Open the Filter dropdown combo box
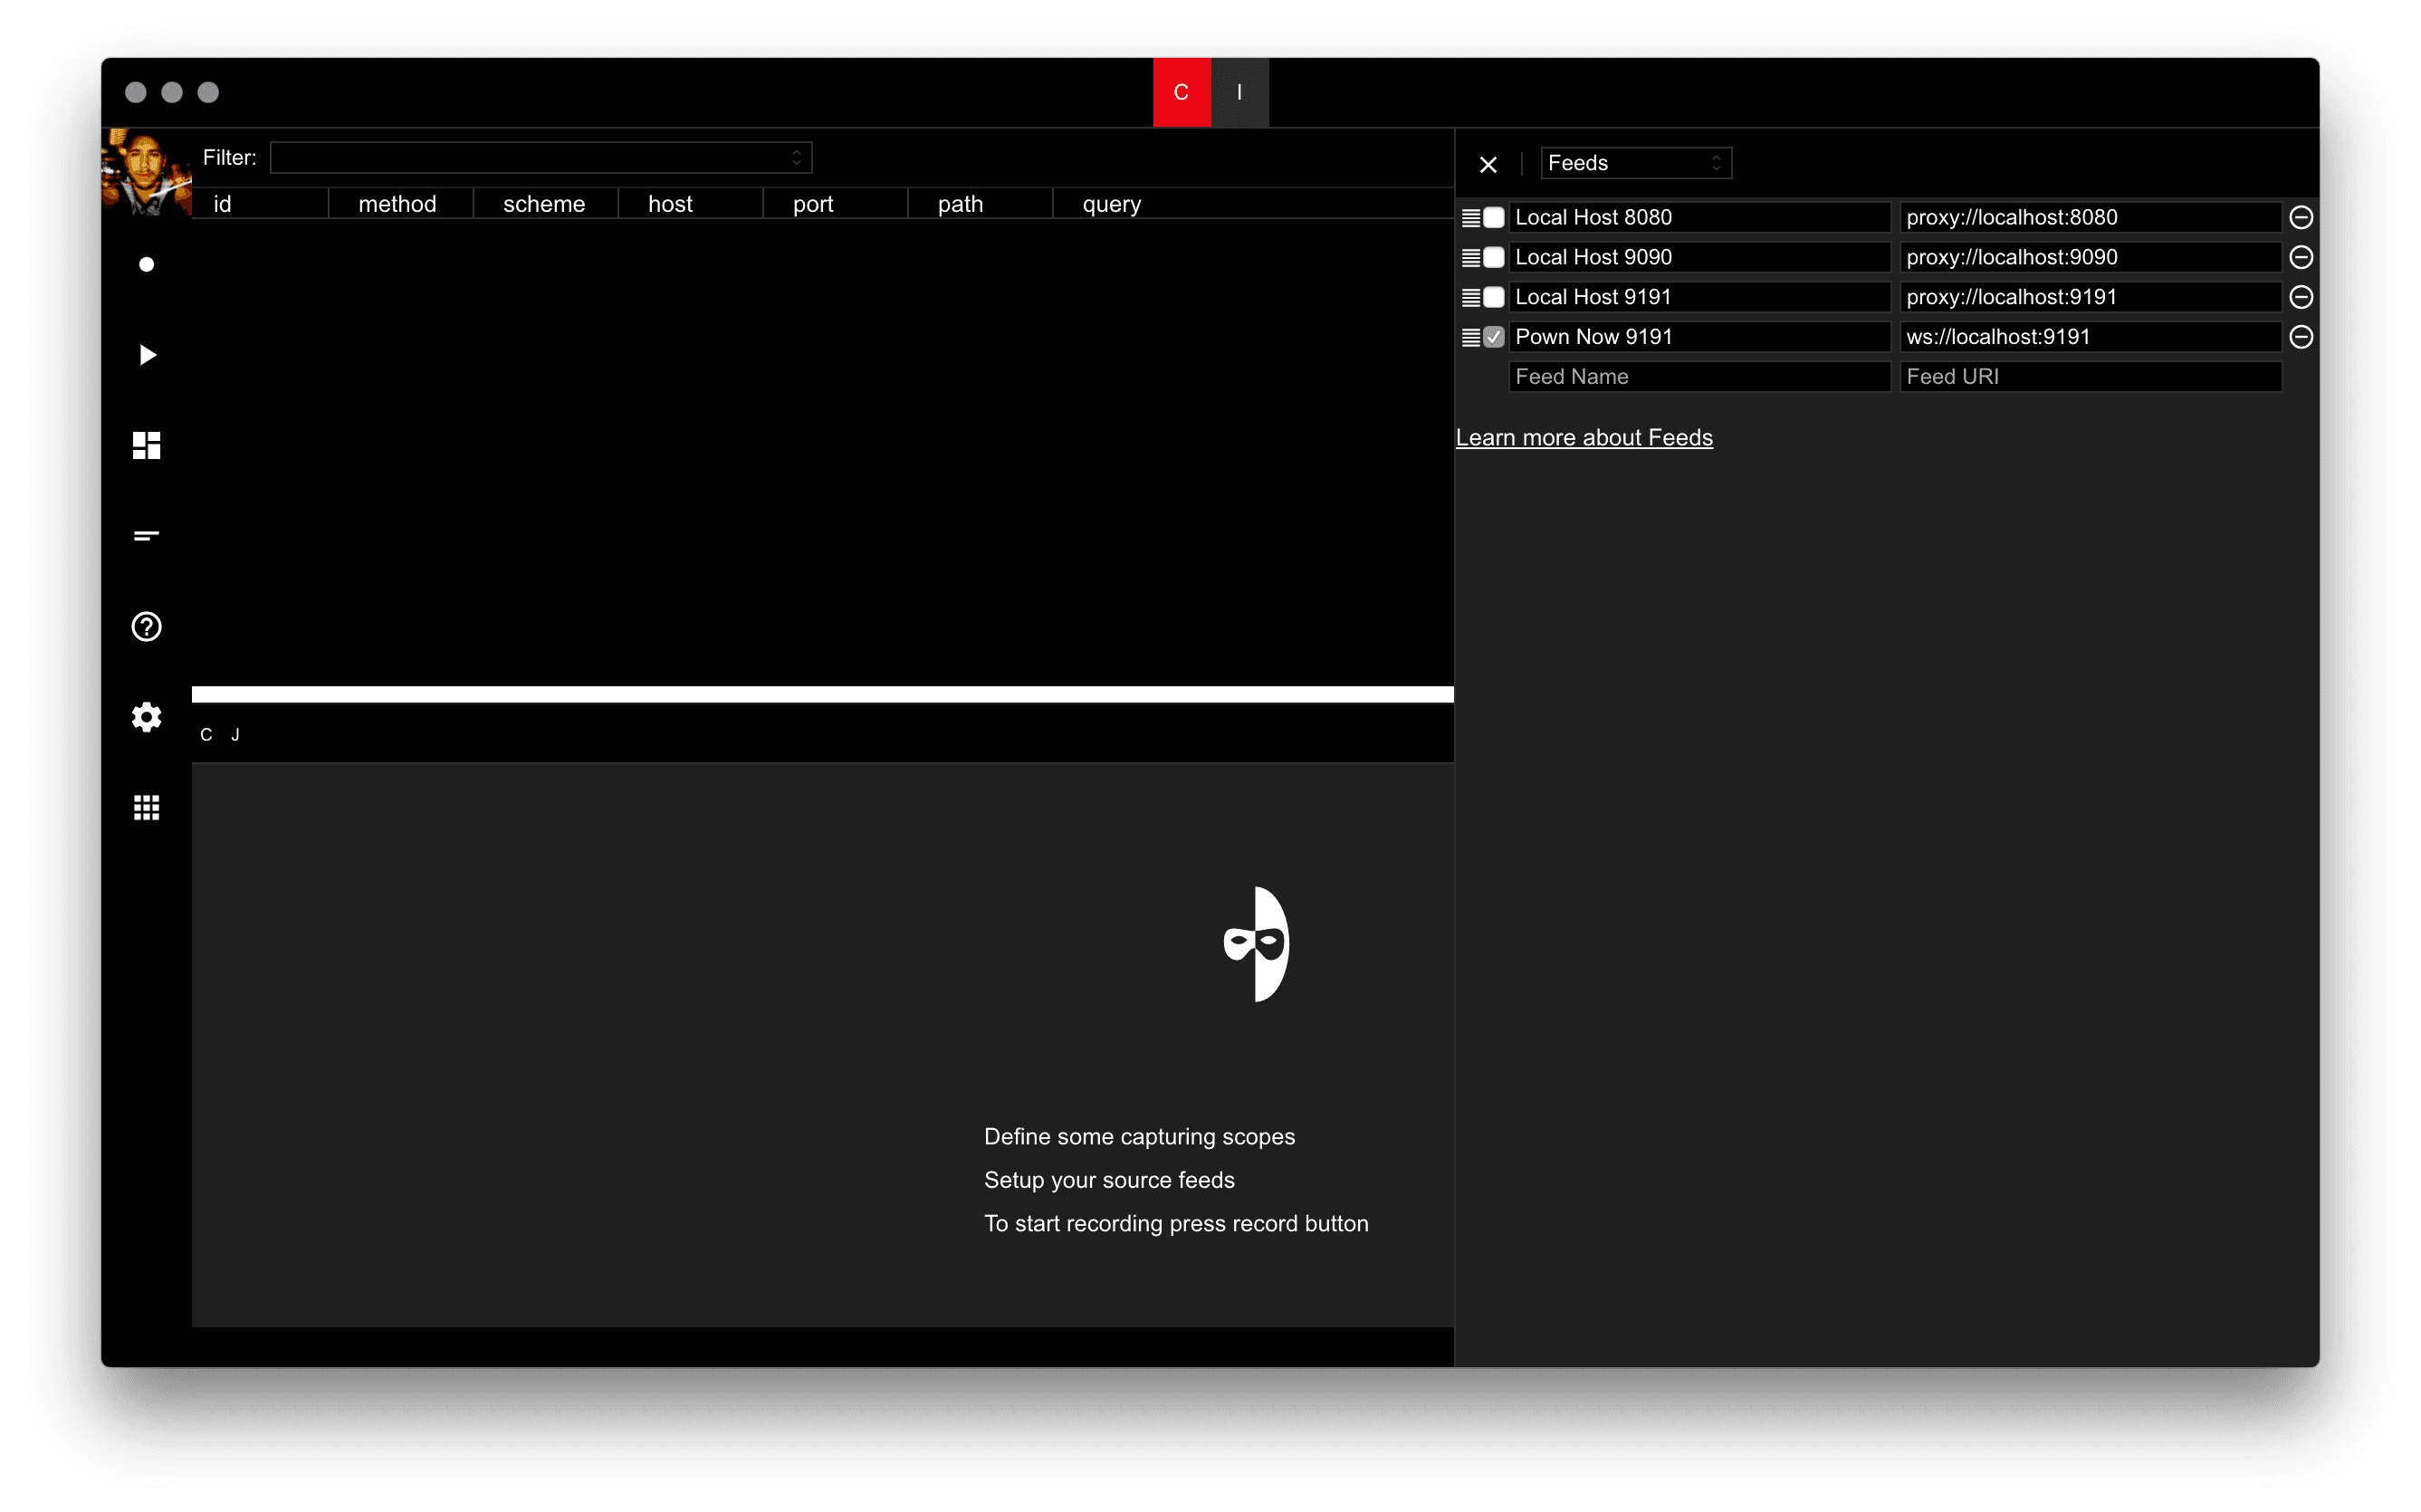The width and height of the screenshot is (2421, 1512). click(541, 157)
